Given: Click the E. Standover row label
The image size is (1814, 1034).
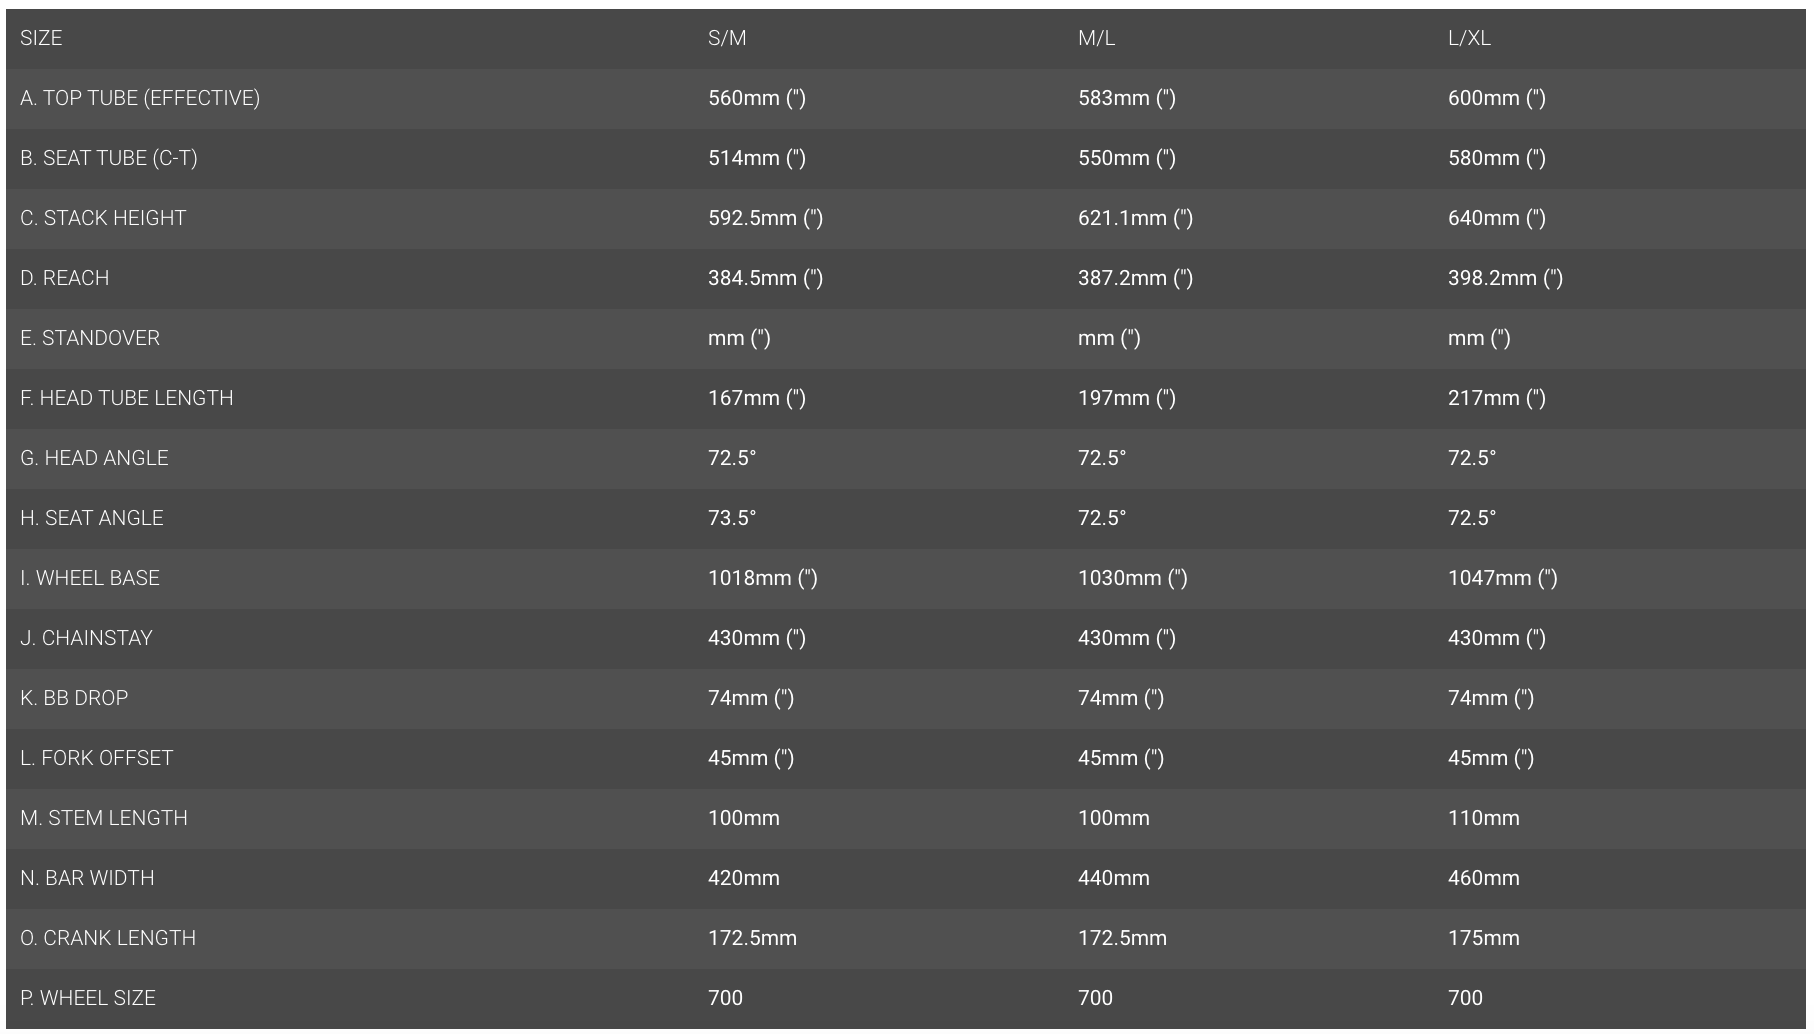Looking at the screenshot, I should coord(90,338).
